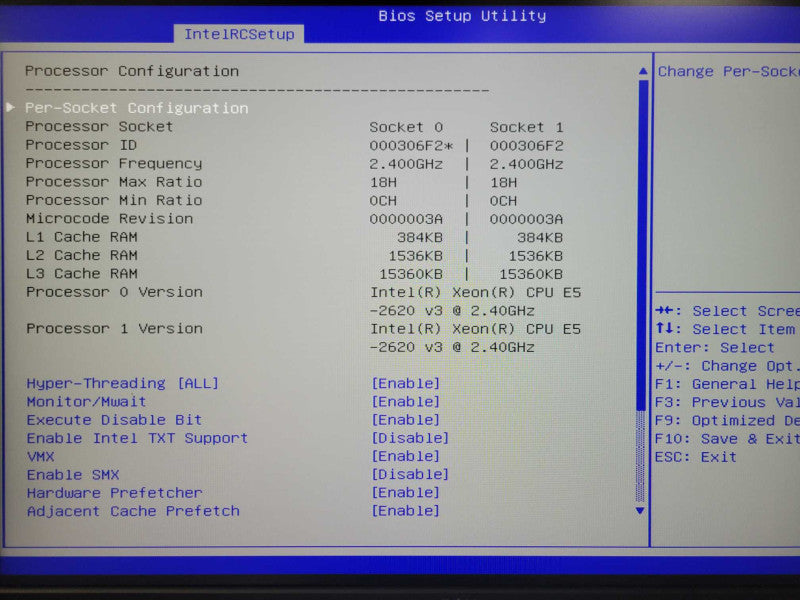The height and width of the screenshot is (600, 800).
Task: Click Socket 1 Processor ID 000306F2
Action: click(527, 146)
